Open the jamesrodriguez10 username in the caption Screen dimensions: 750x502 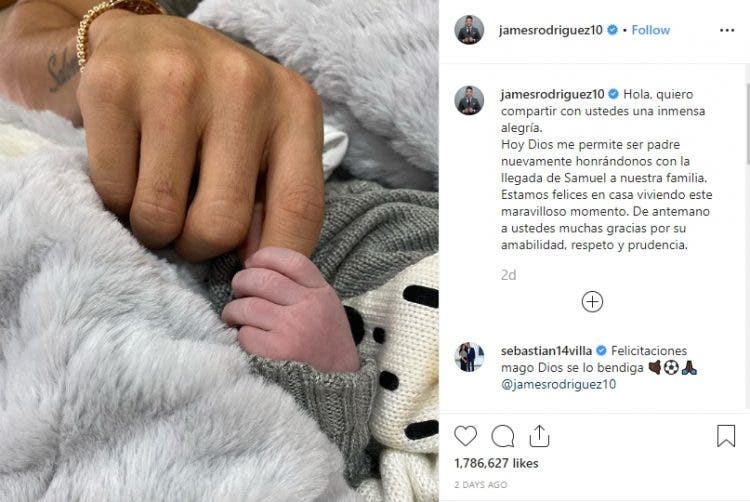tap(553, 94)
